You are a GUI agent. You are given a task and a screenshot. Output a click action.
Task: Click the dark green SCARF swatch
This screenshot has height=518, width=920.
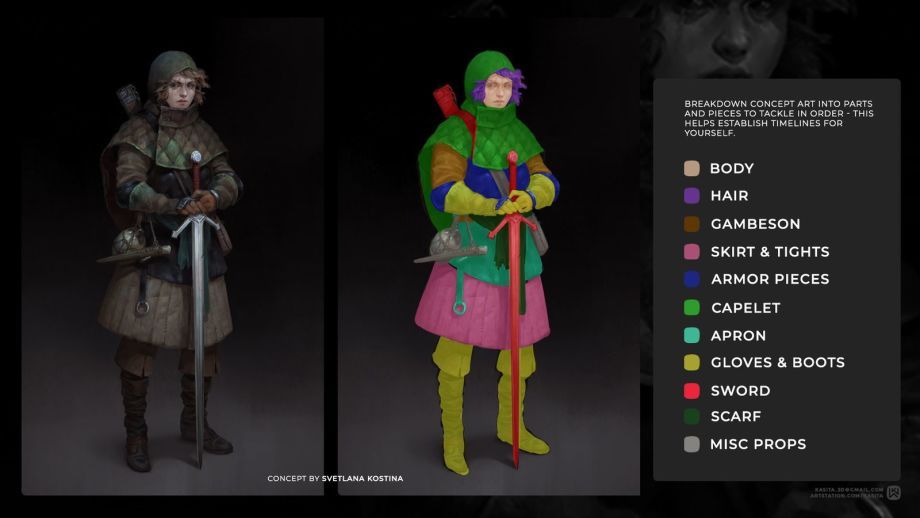[x=692, y=417]
